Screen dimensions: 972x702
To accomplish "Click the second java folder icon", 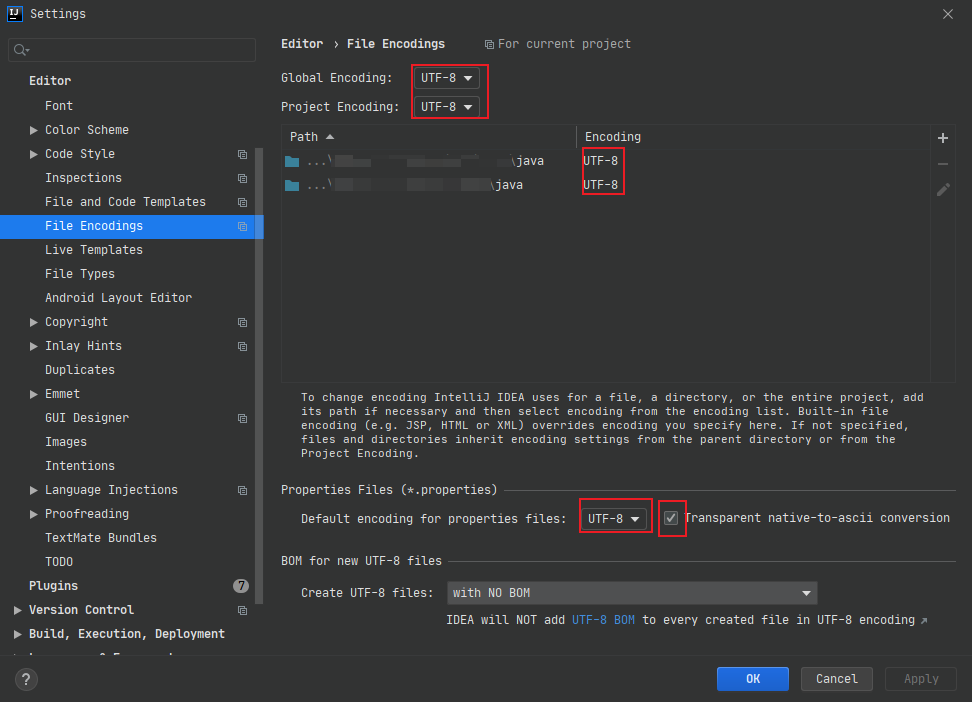I will 292,185.
